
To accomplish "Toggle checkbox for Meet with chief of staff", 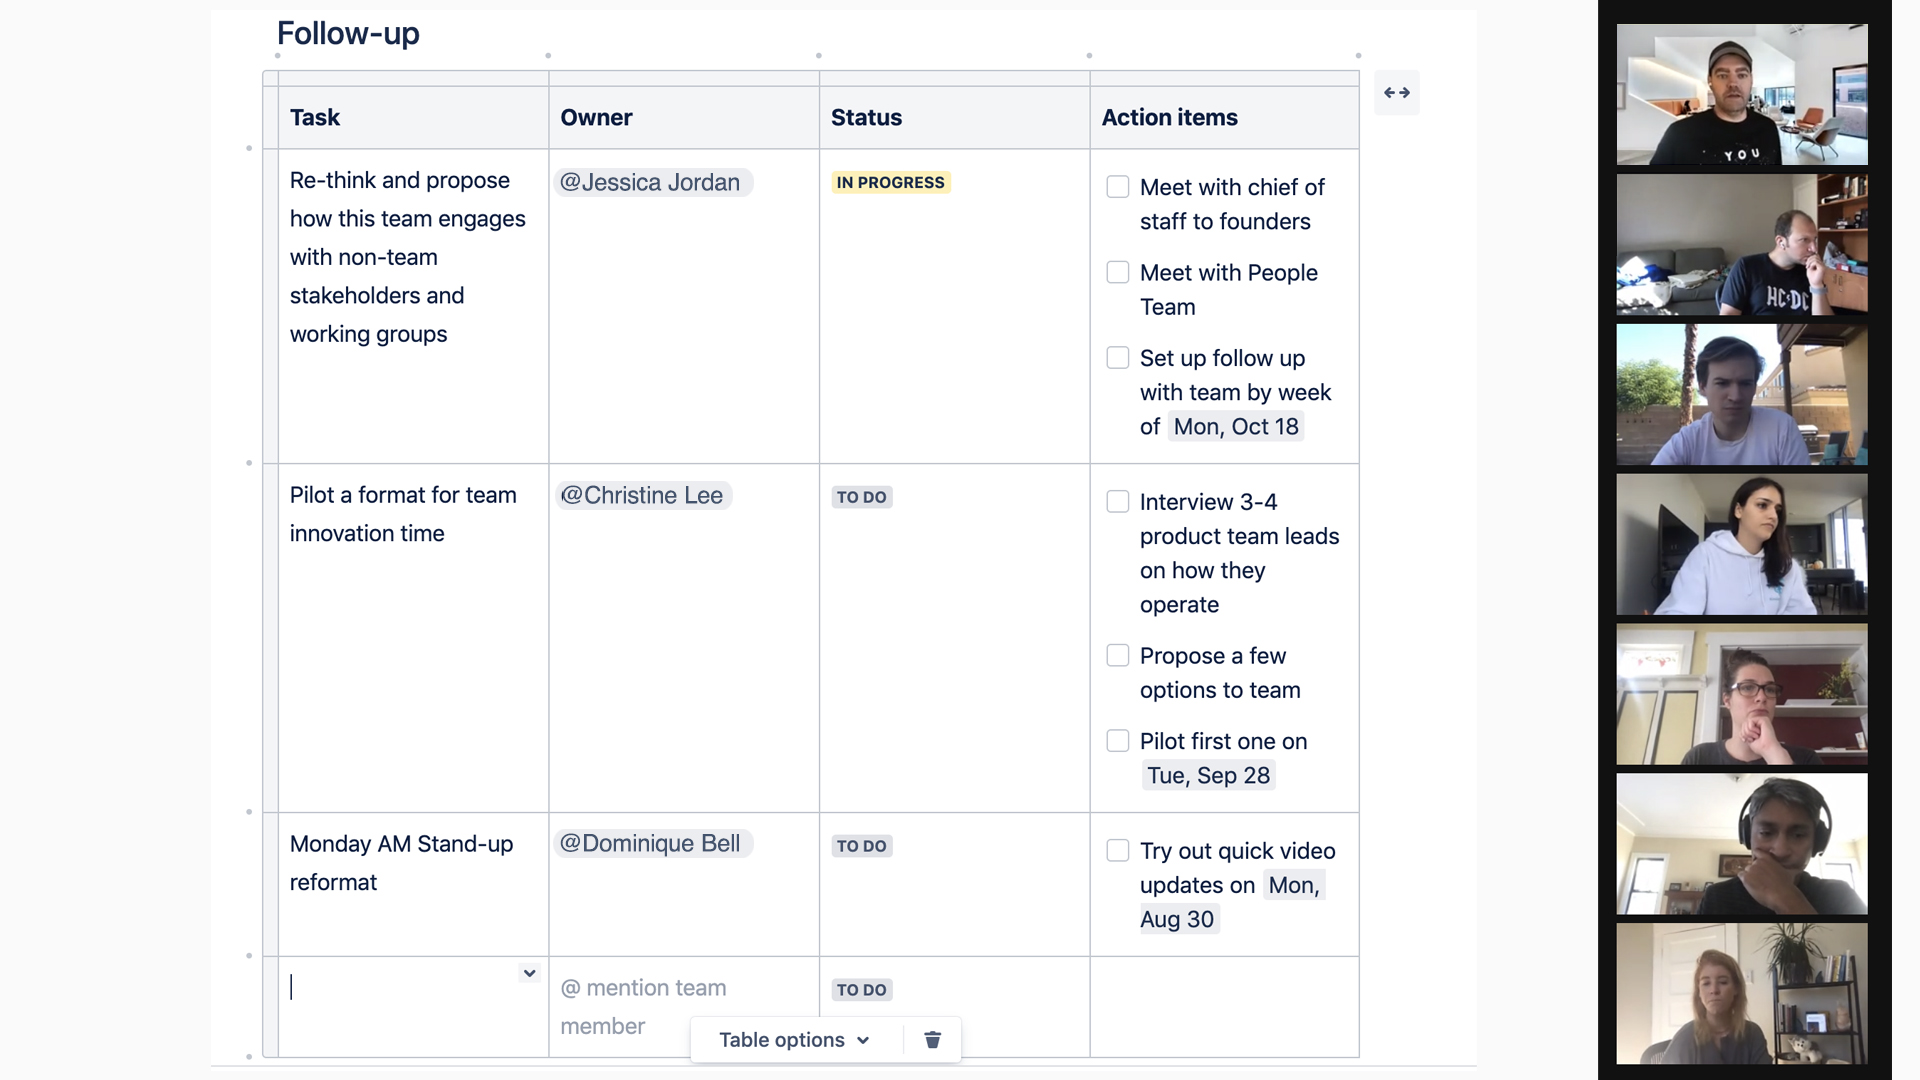I will coord(1117,187).
